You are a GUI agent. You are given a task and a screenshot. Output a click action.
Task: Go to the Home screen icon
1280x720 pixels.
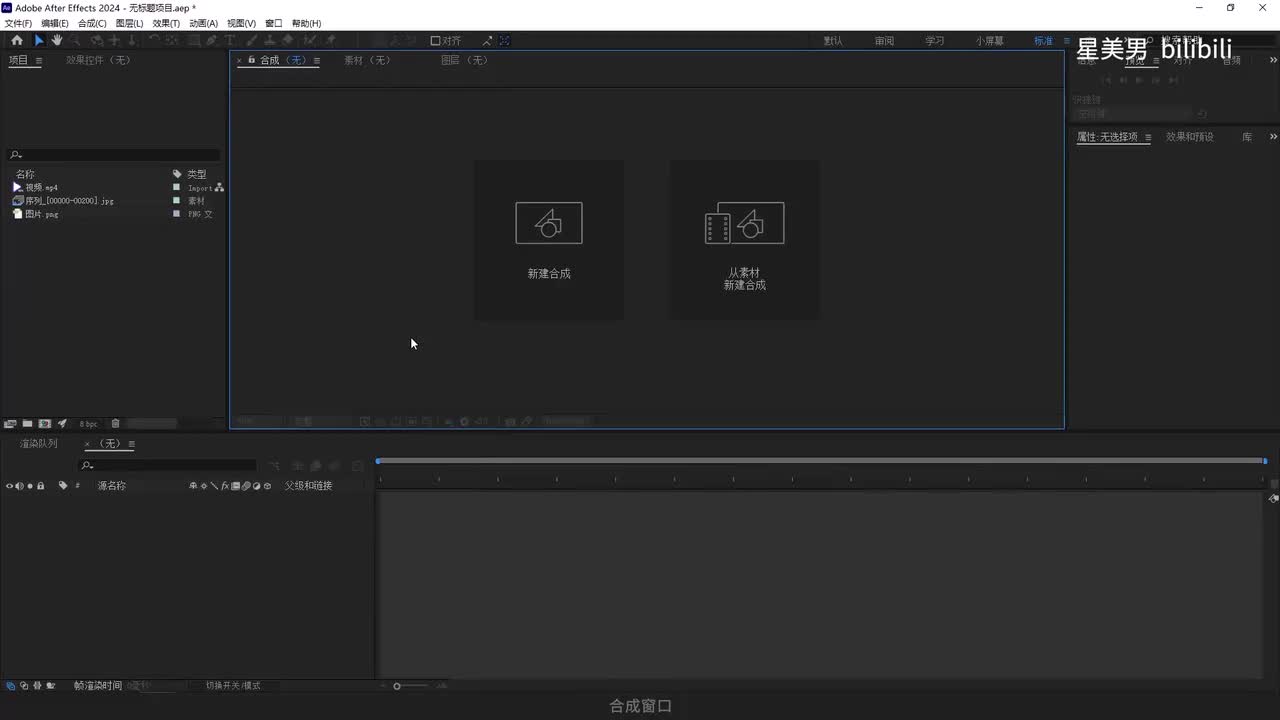tap(17, 40)
